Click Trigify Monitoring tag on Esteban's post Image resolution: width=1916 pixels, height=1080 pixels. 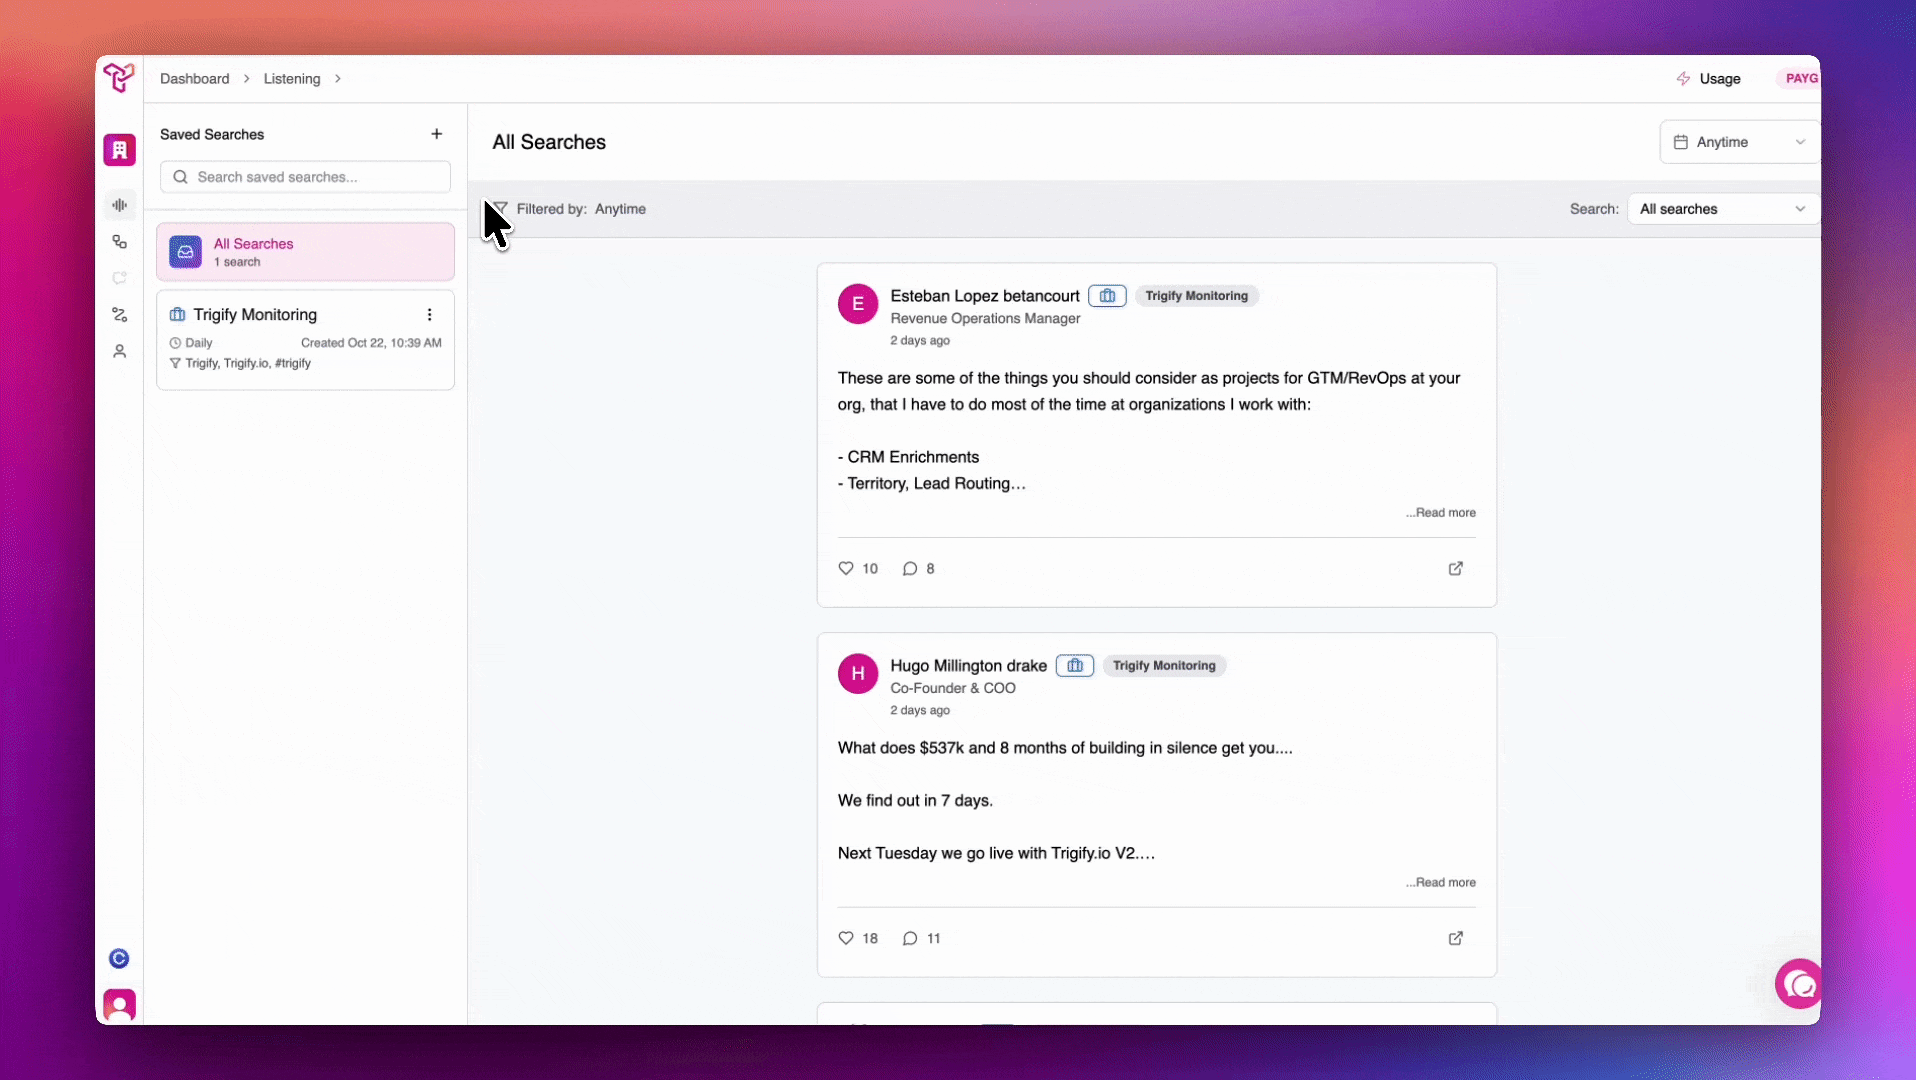point(1196,296)
